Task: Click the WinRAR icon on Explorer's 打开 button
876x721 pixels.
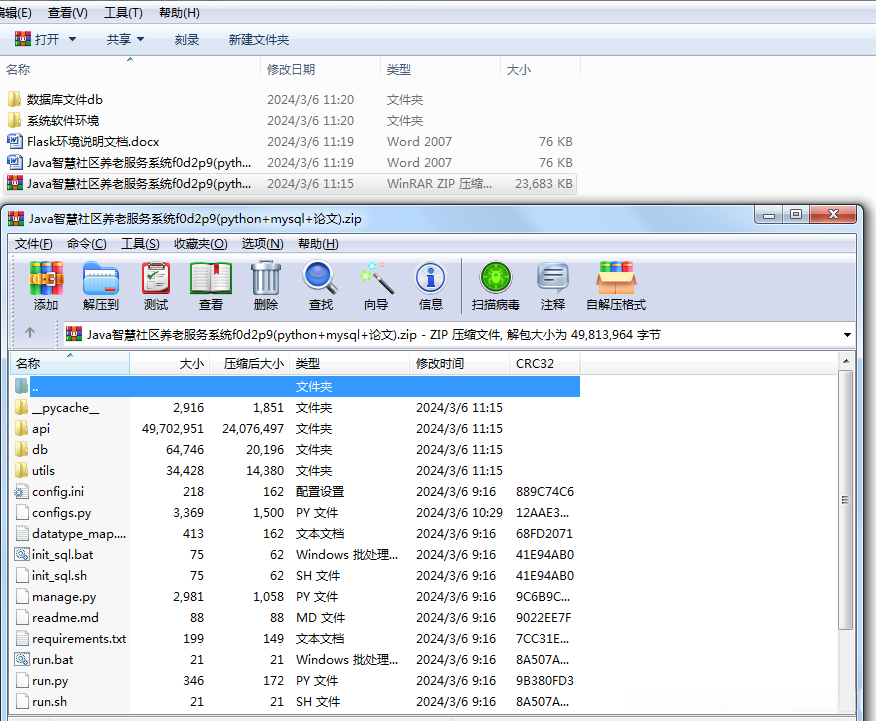Action: click(22, 39)
